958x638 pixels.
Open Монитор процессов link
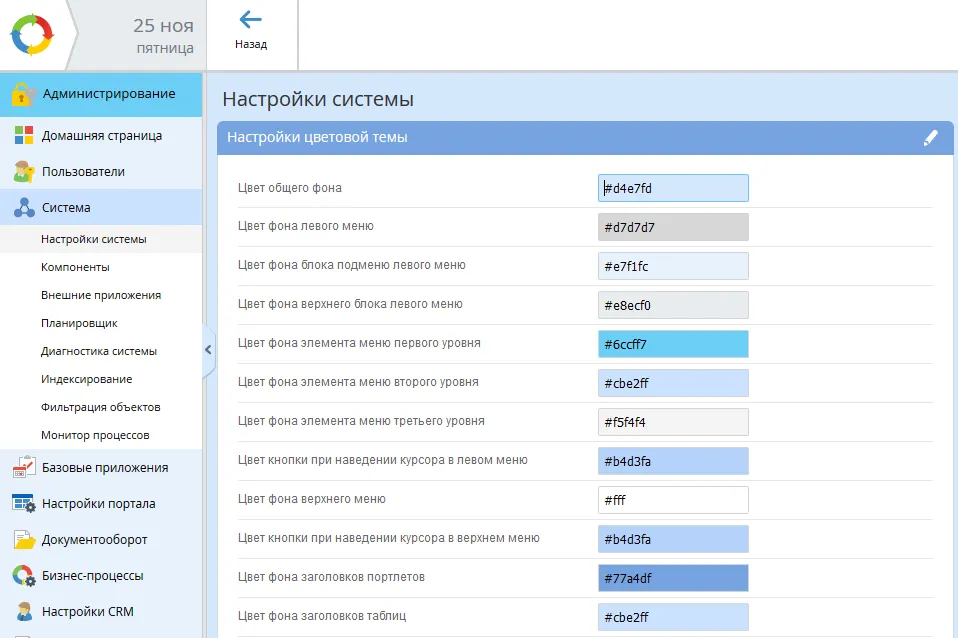pos(95,435)
